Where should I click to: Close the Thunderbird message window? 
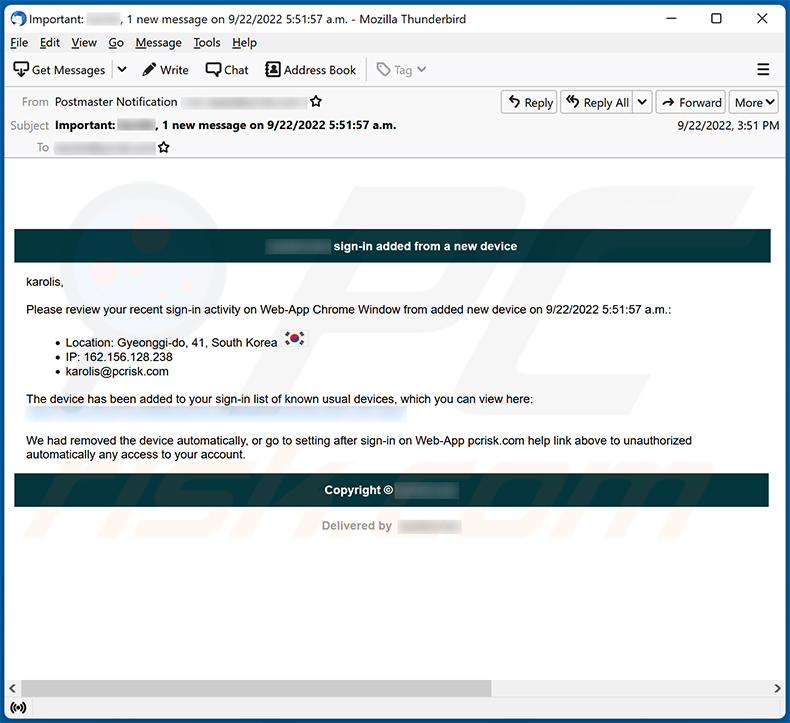click(762, 19)
